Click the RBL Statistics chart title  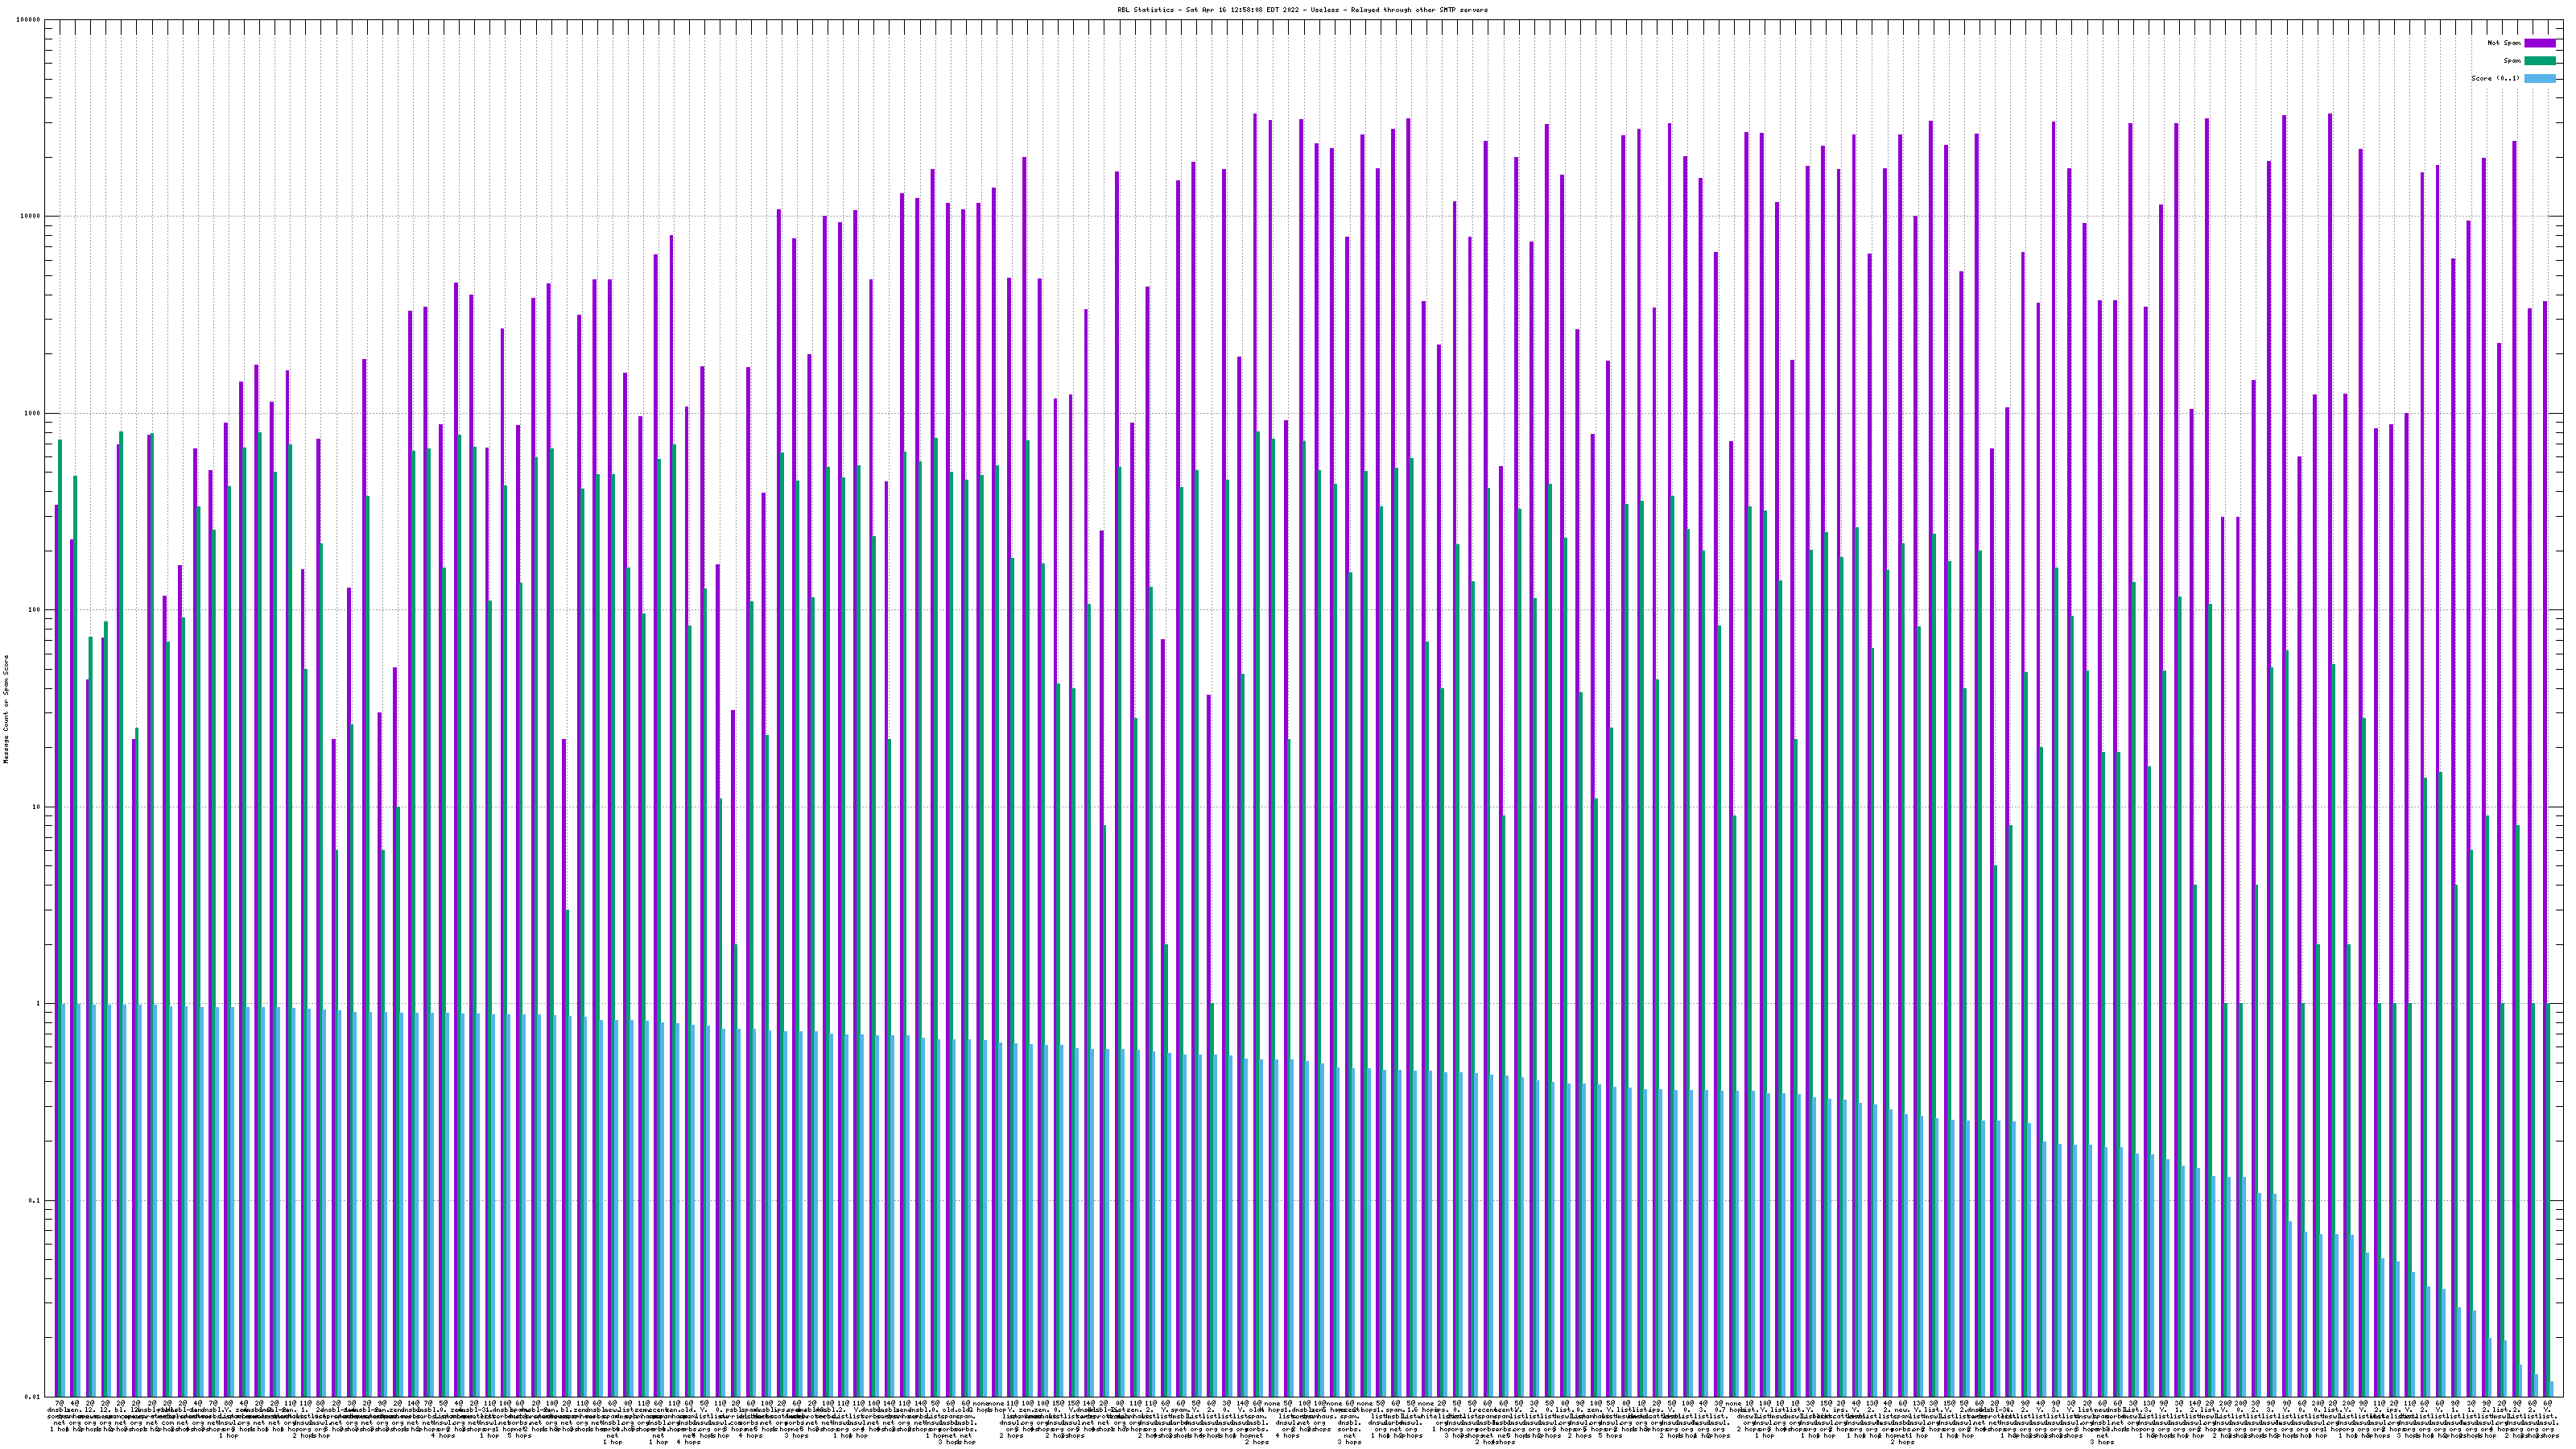1302,10
